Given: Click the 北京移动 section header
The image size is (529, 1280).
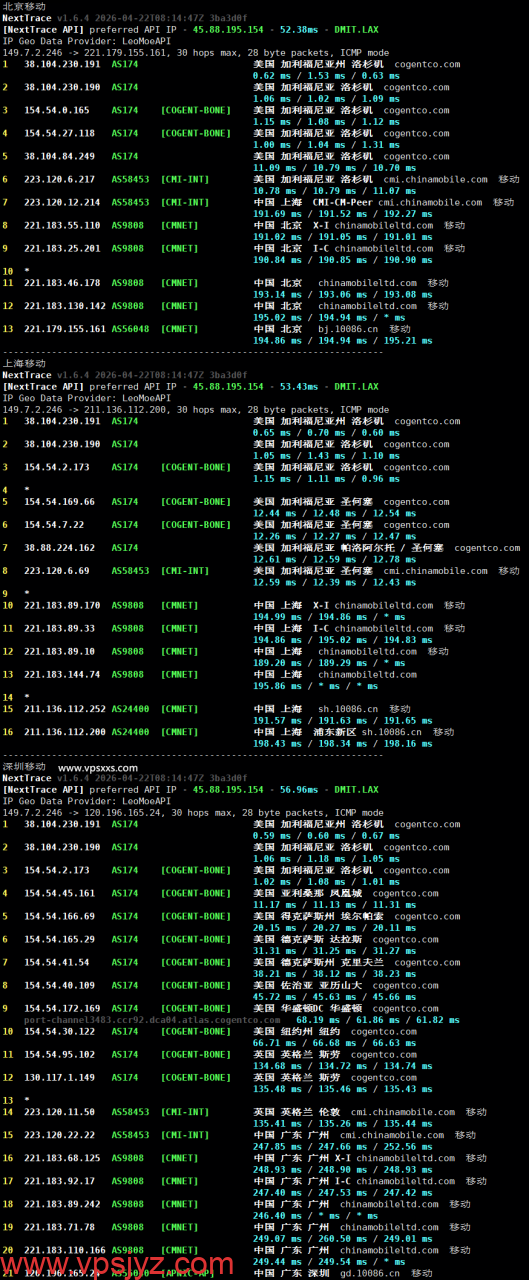Looking at the screenshot, I should [x=24, y=6].
